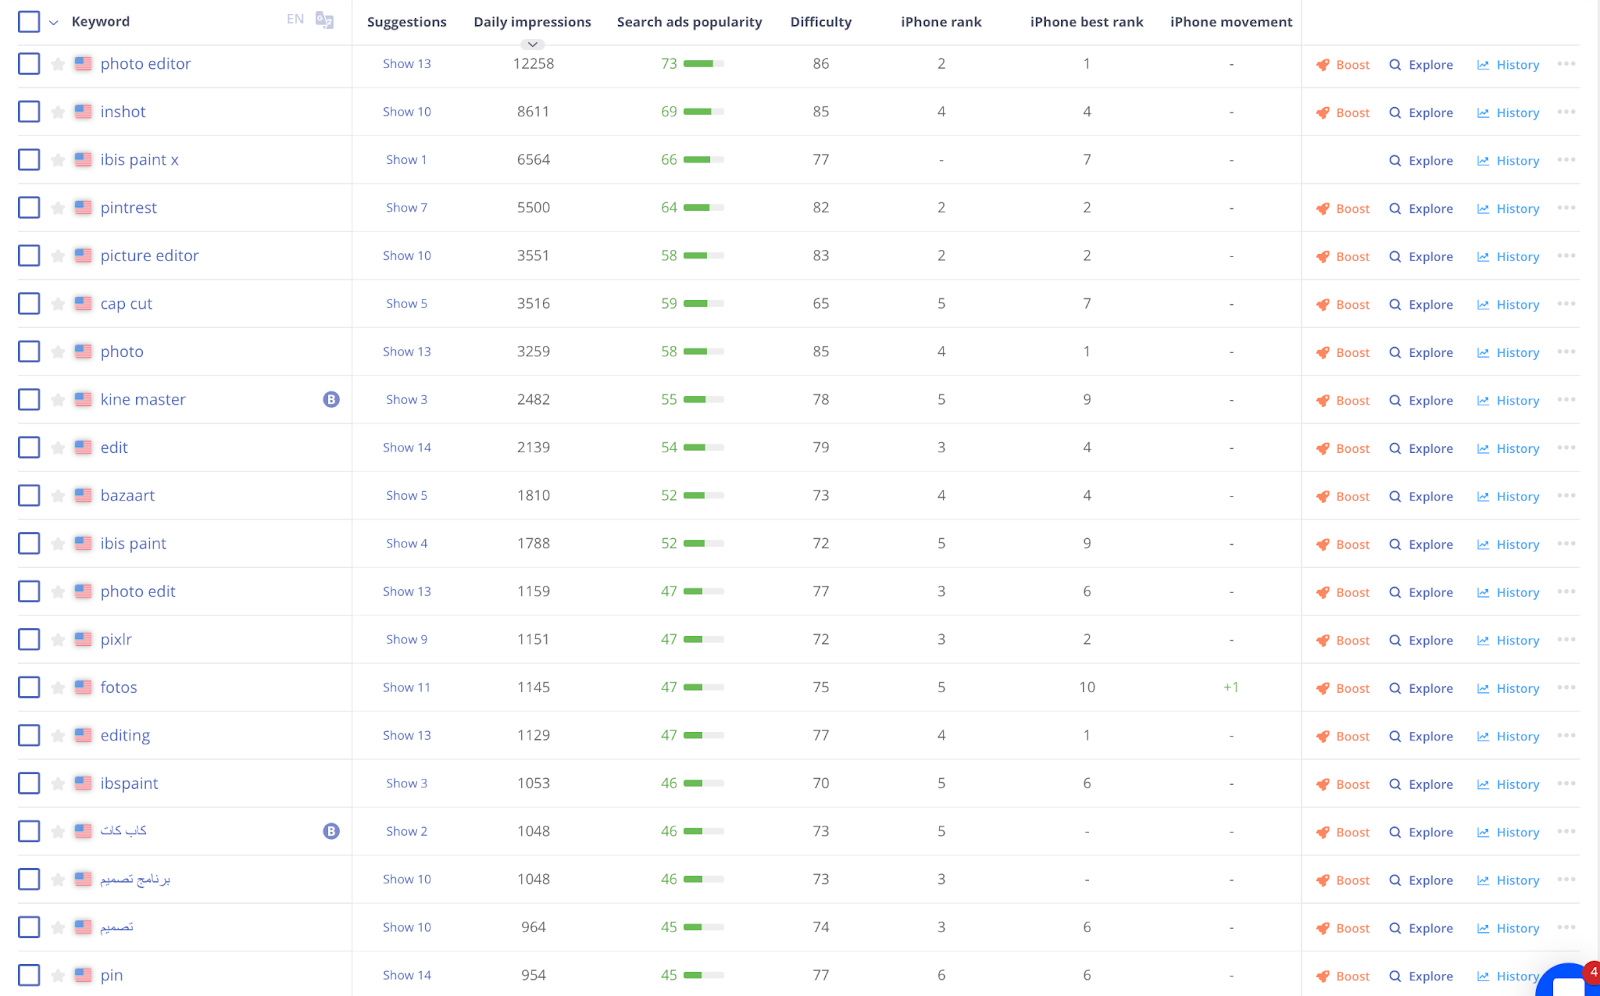Image resolution: width=1600 pixels, height=996 pixels.
Task: Sort by Suggestions column header
Action: point(407,22)
